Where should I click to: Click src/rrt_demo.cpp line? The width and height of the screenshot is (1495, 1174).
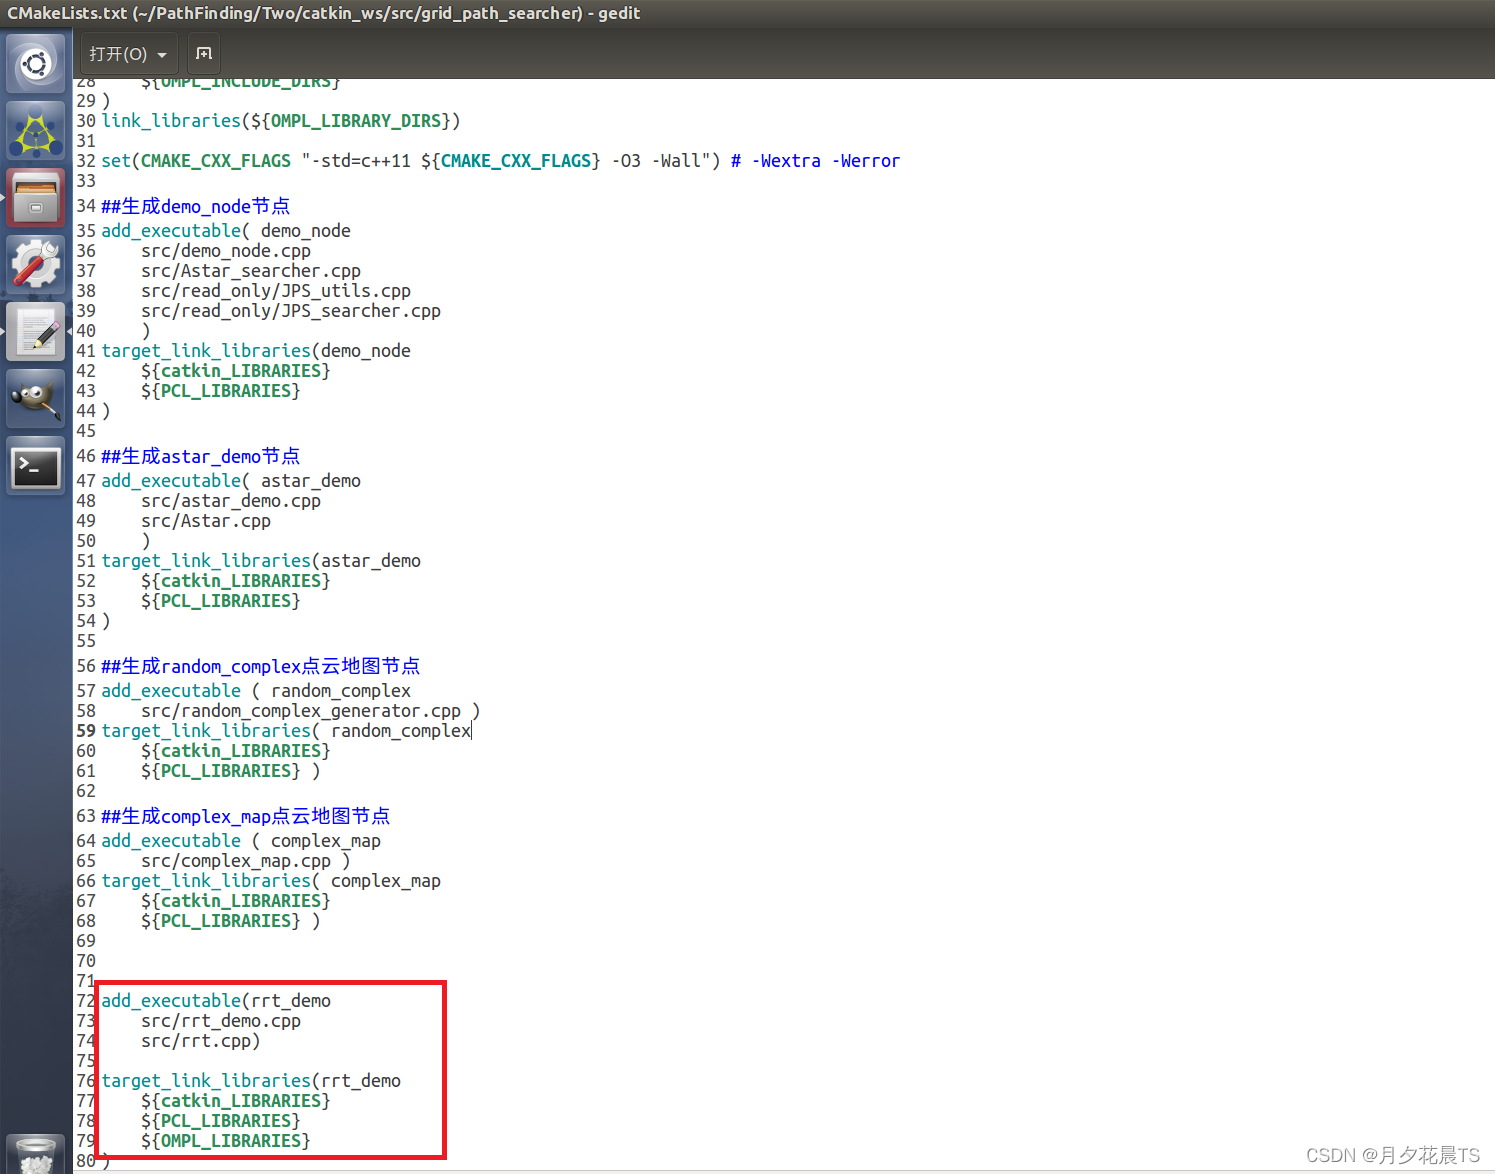[221, 1021]
